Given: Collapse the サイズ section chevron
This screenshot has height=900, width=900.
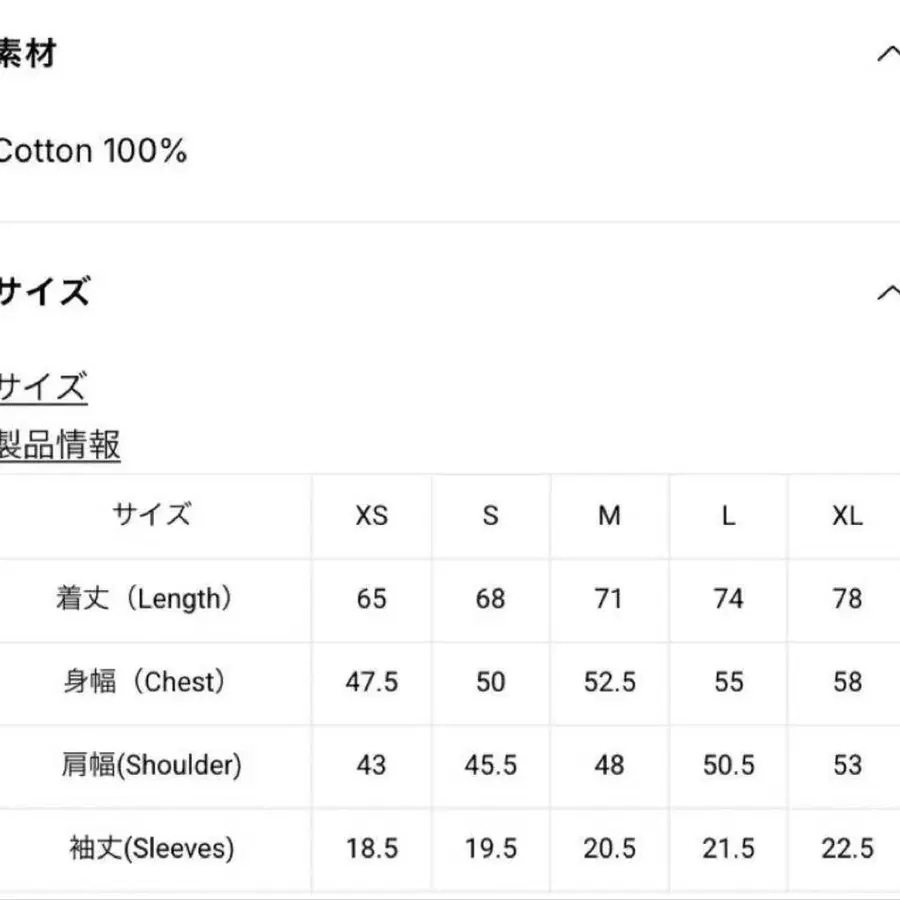Looking at the screenshot, I should tap(886, 292).
